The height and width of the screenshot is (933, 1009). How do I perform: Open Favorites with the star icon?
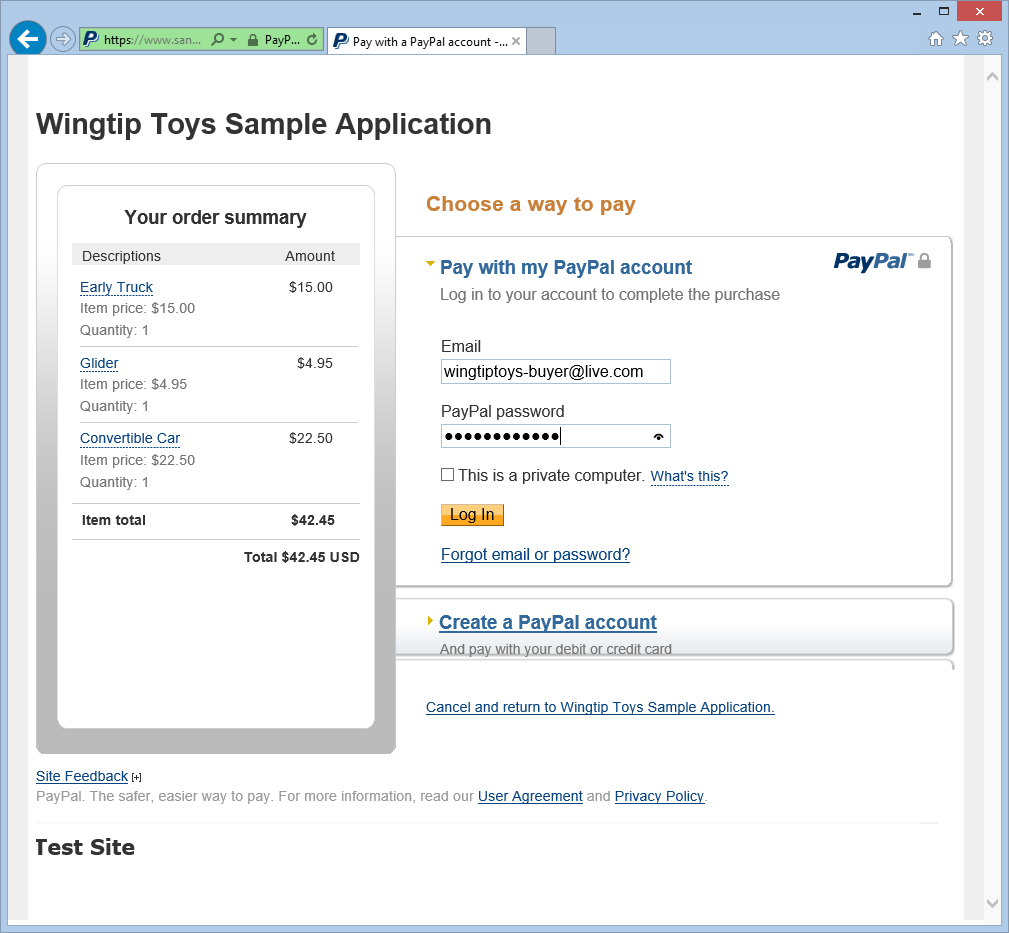(x=960, y=38)
